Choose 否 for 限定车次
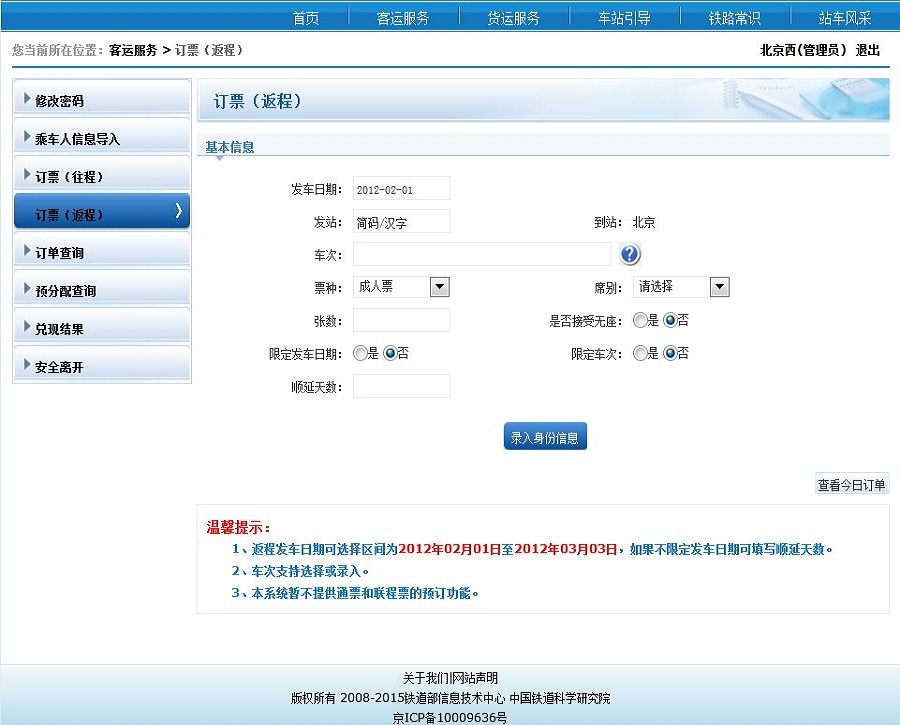This screenshot has width=900, height=725. click(x=670, y=354)
